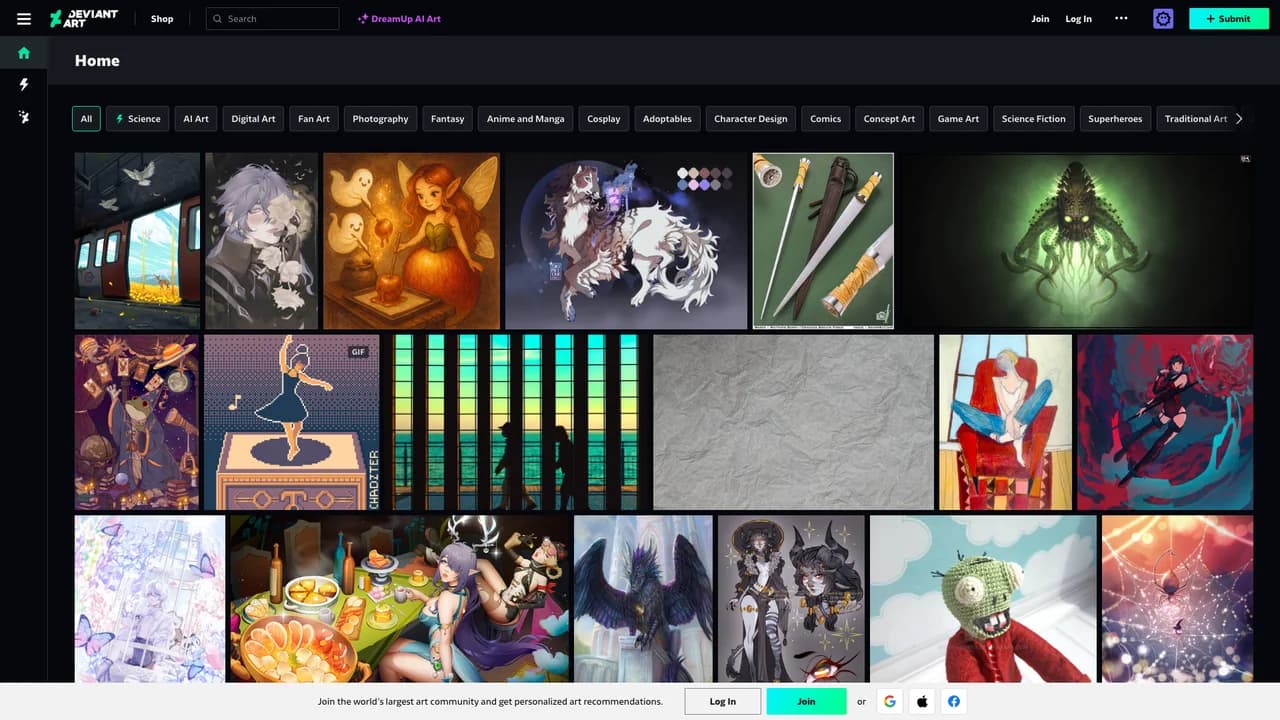Click the Join link in top header
Screen dimensions: 1280x720
1040,19
